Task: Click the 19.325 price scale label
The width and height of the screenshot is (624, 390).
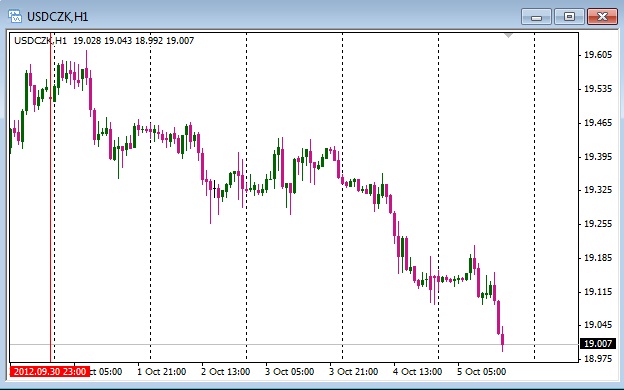Action: [x=598, y=190]
